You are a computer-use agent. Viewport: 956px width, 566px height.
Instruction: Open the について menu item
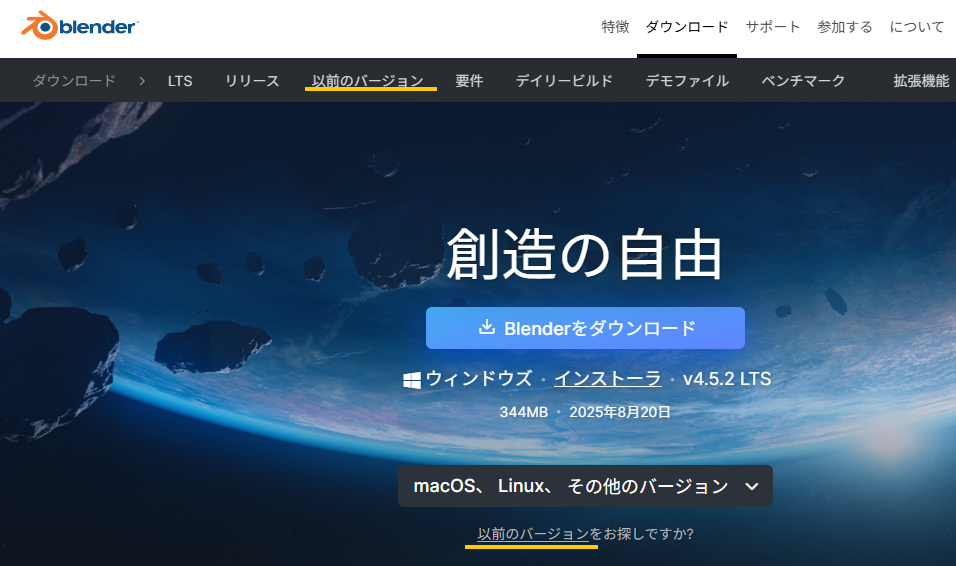(916, 27)
